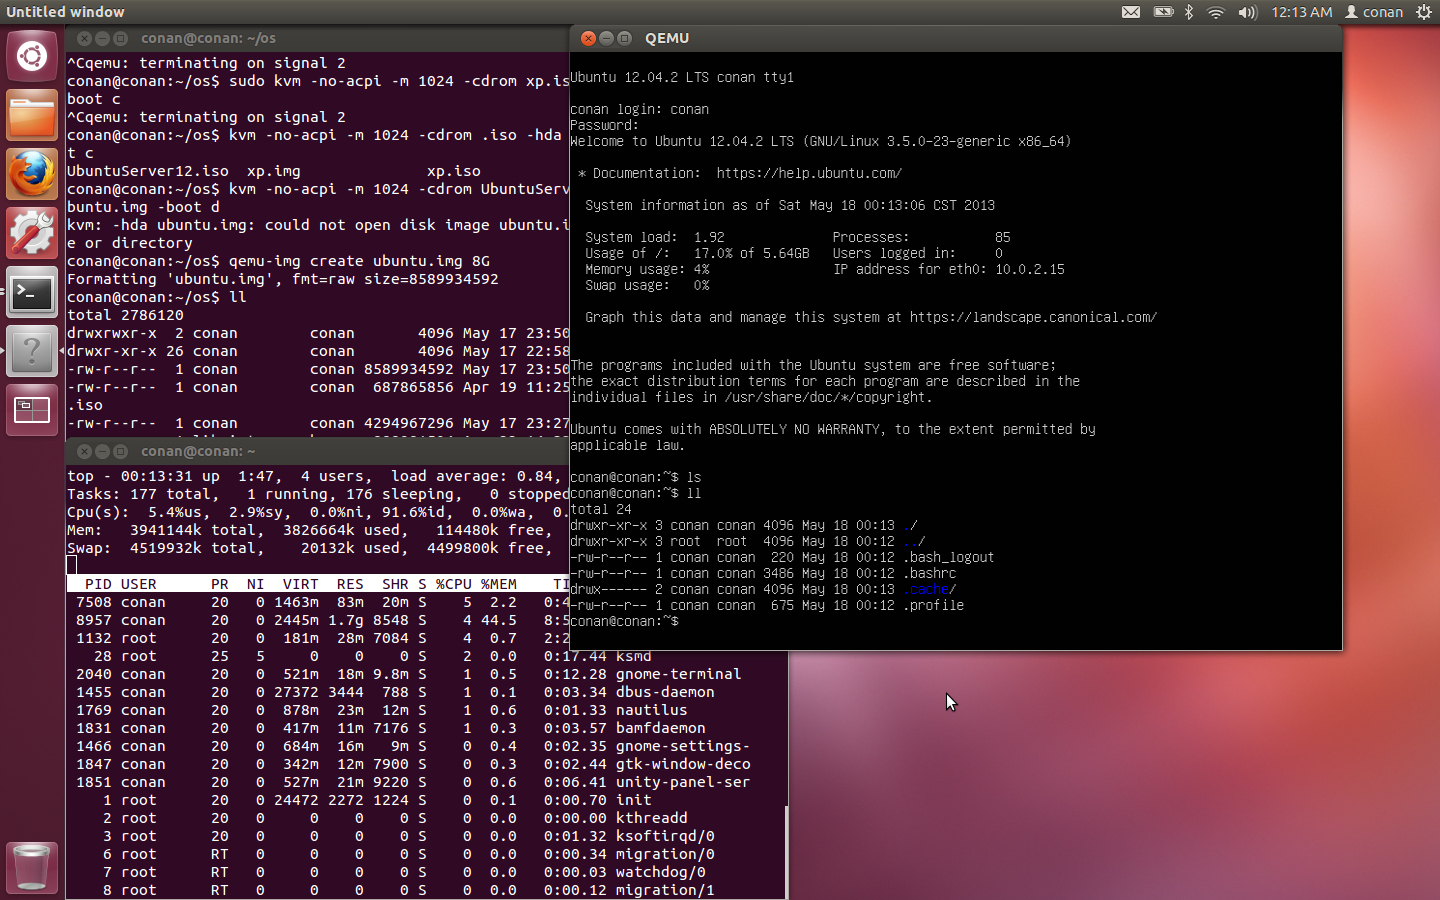The height and width of the screenshot is (900, 1440).
Task: Select the kthreadd process row
Action: pyautogui.click(x=427, y=818)
